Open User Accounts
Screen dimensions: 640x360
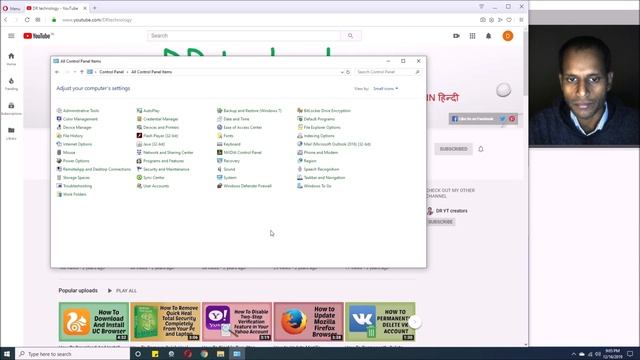(153, 186)
